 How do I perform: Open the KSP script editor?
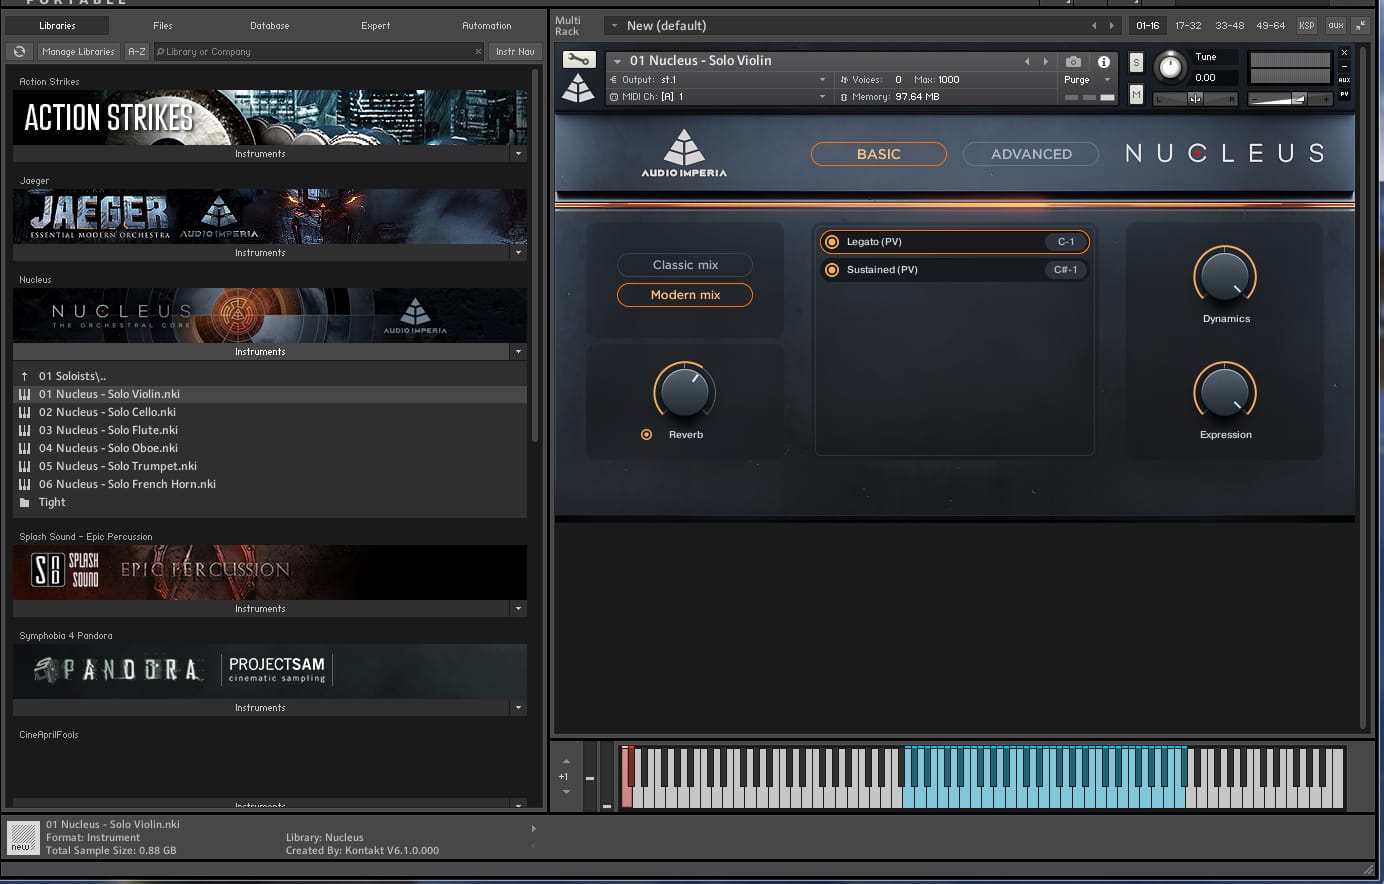(1307, 25)
